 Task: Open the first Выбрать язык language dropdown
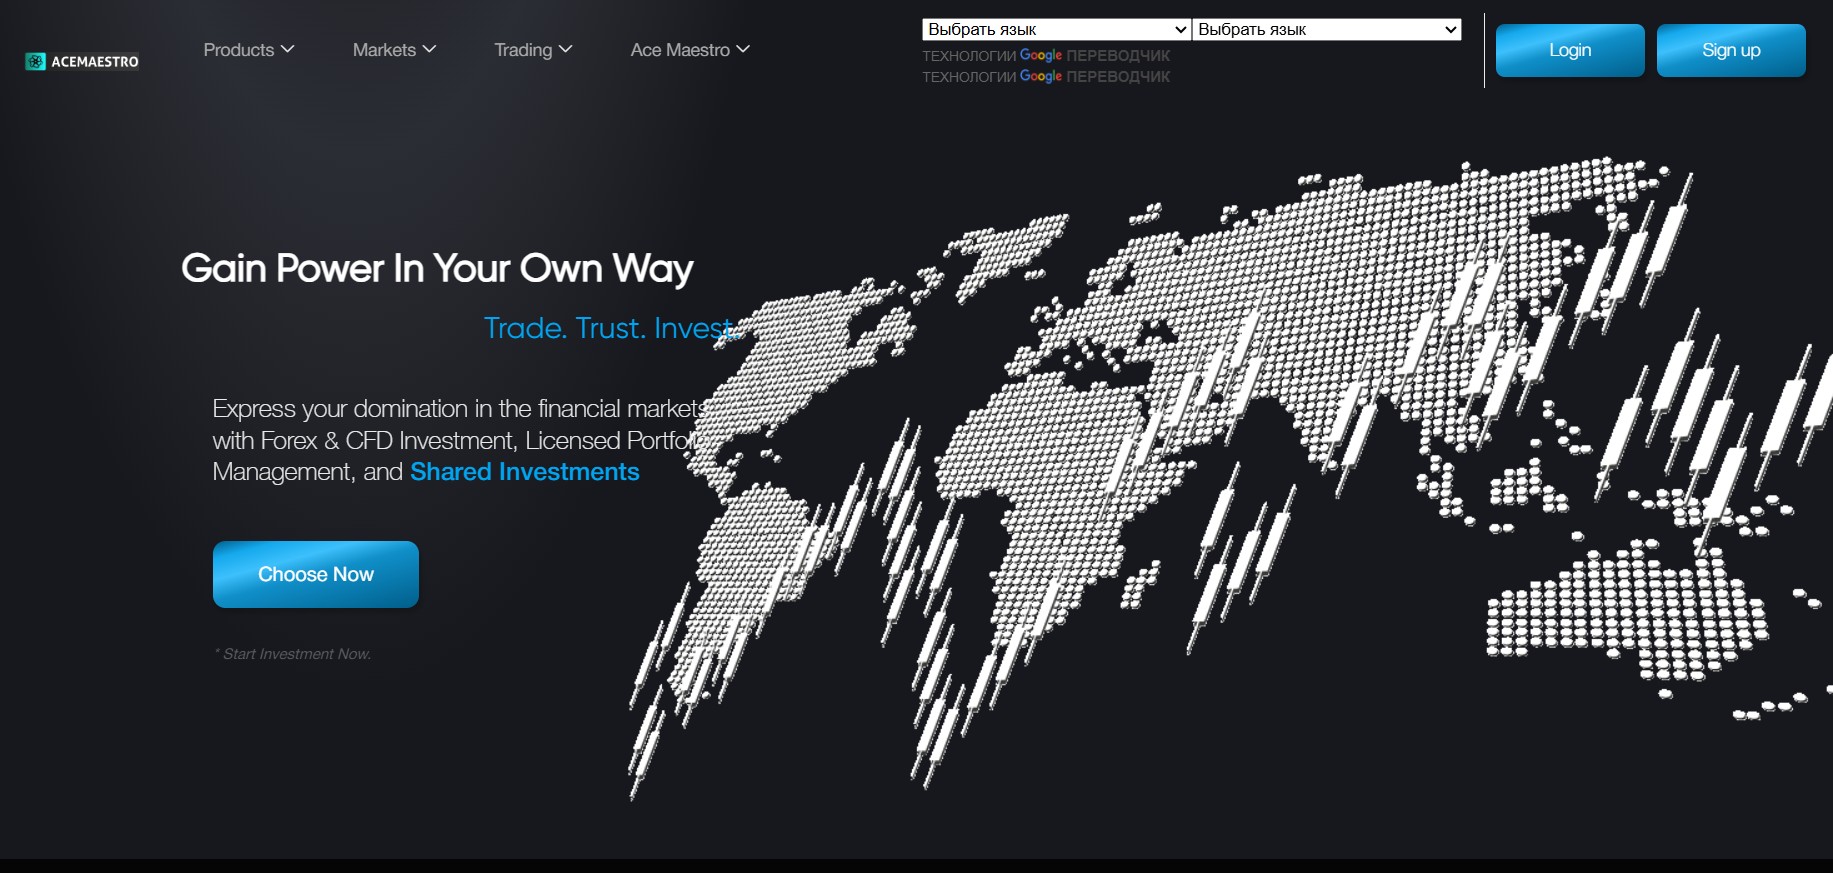click(x=1056, y=30)
